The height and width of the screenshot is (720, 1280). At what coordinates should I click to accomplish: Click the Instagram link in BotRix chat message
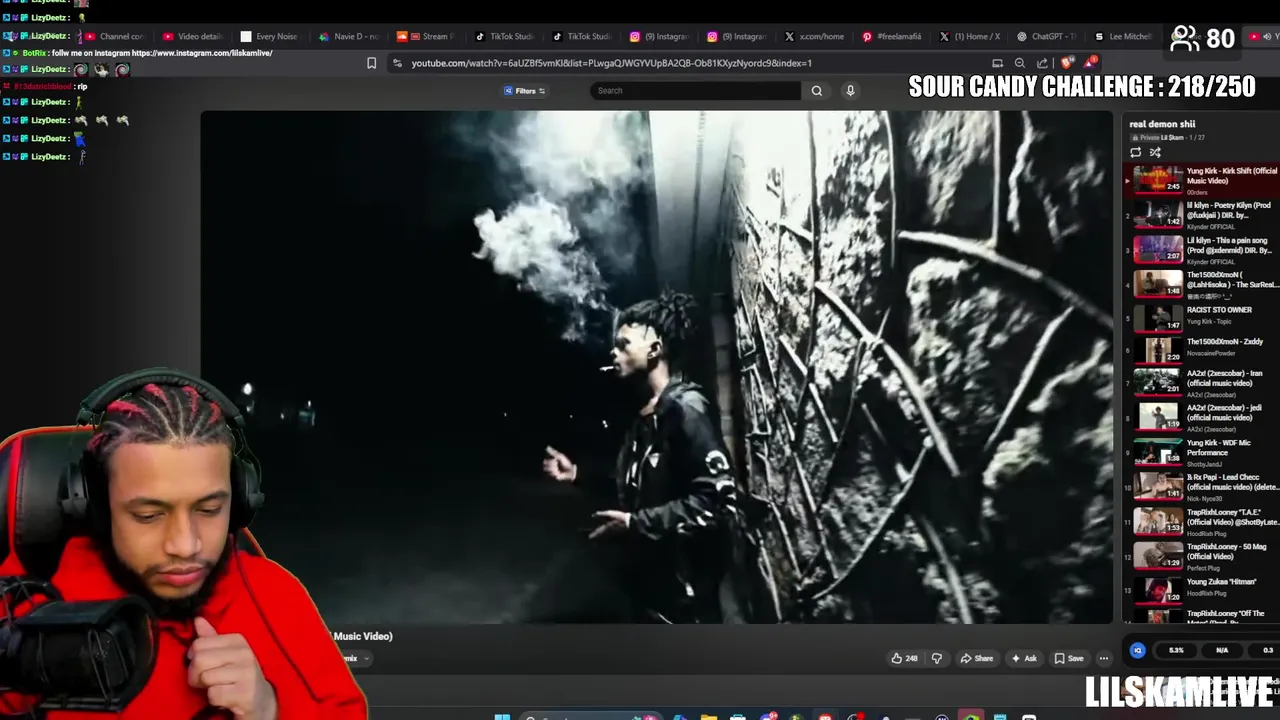[202, 53]
